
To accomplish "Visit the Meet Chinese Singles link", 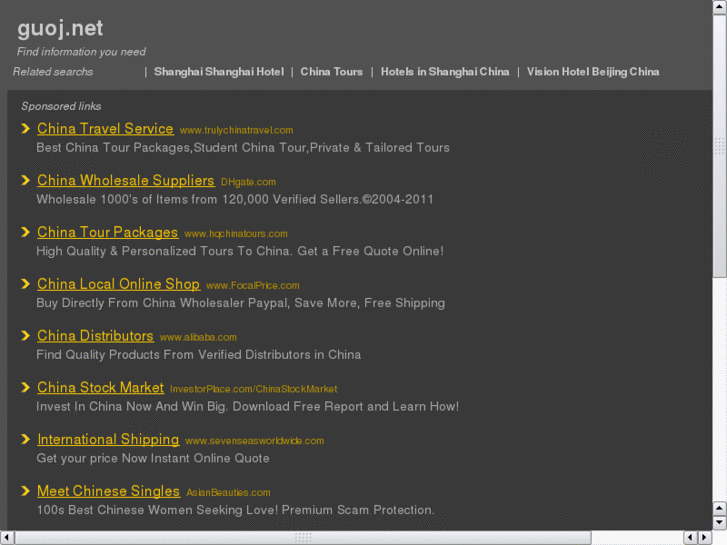I will pos(108,491).
